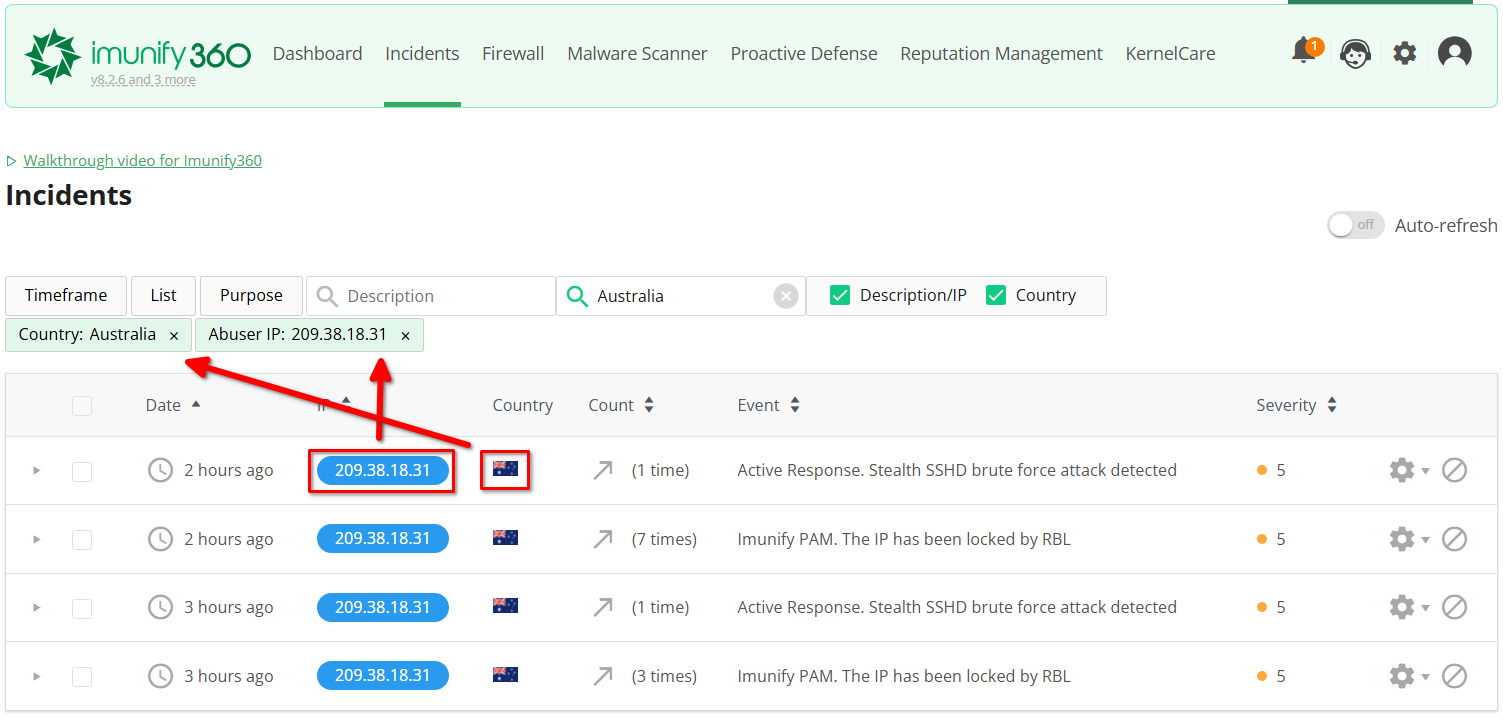1503x719 pixels.
Task: Open the user profile avatar icon
Action: point(1455,53)
